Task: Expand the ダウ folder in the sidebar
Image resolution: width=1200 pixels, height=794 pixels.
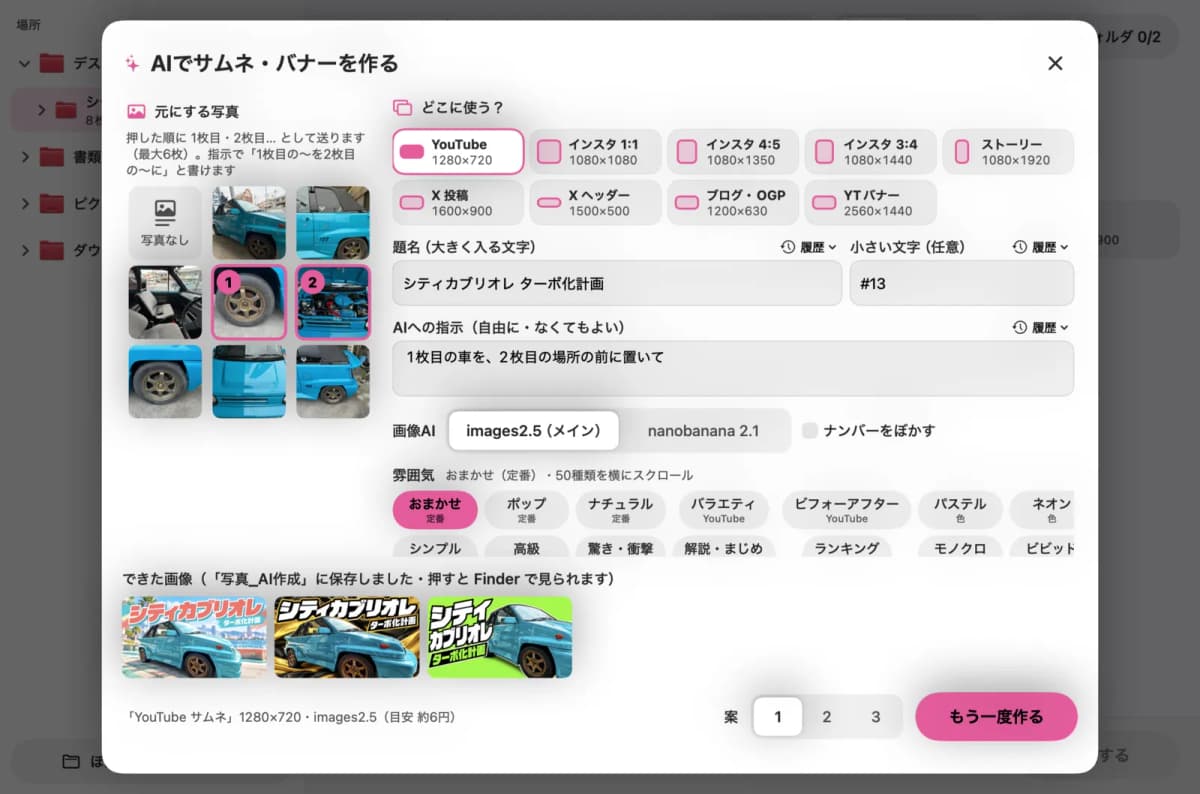Action: 24,251
